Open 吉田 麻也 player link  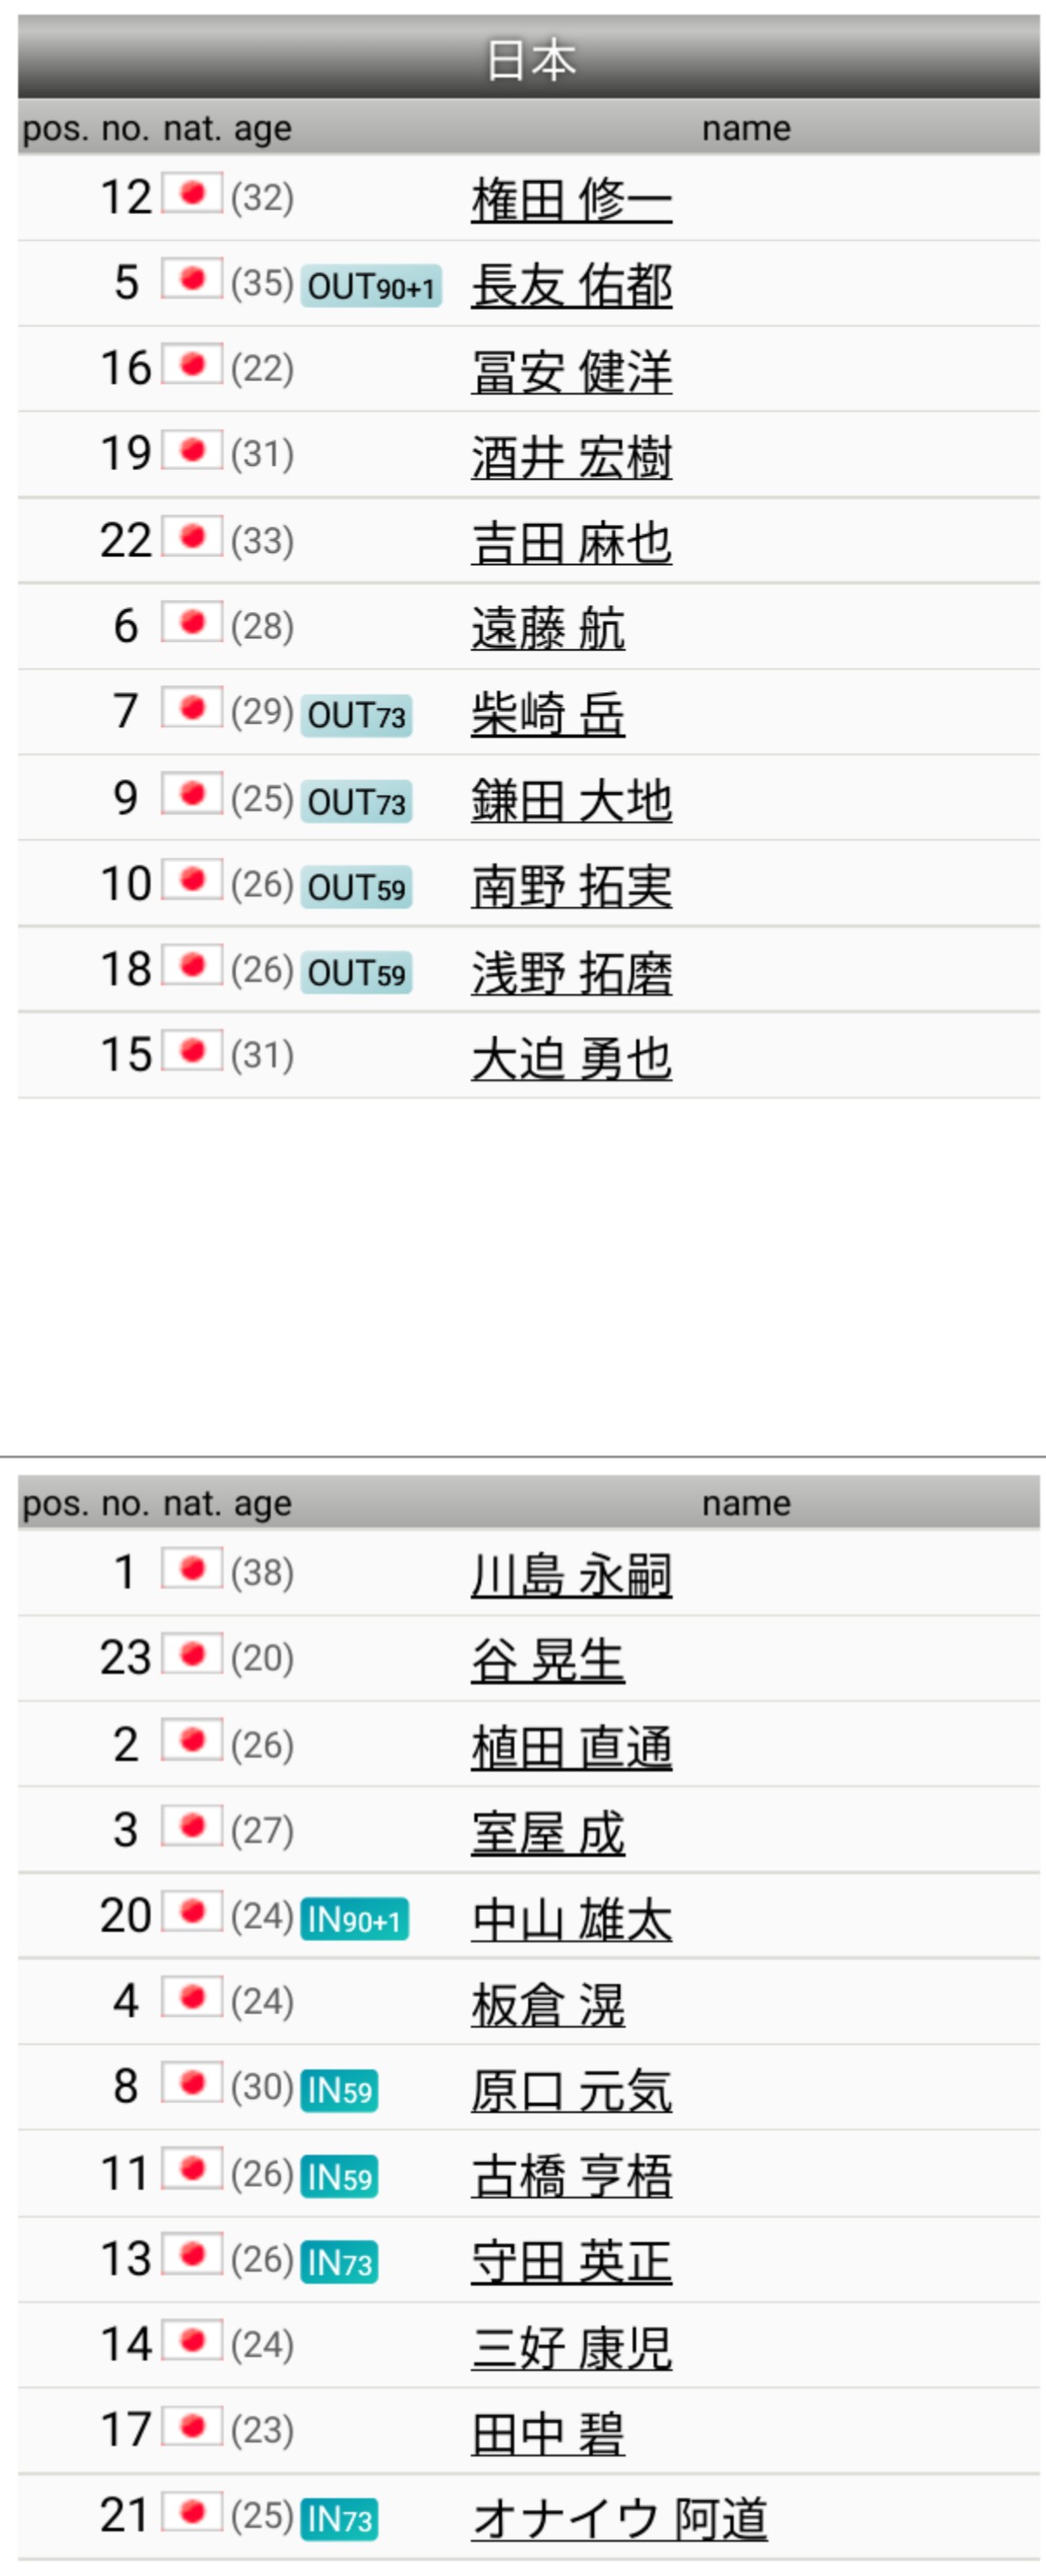571,543
